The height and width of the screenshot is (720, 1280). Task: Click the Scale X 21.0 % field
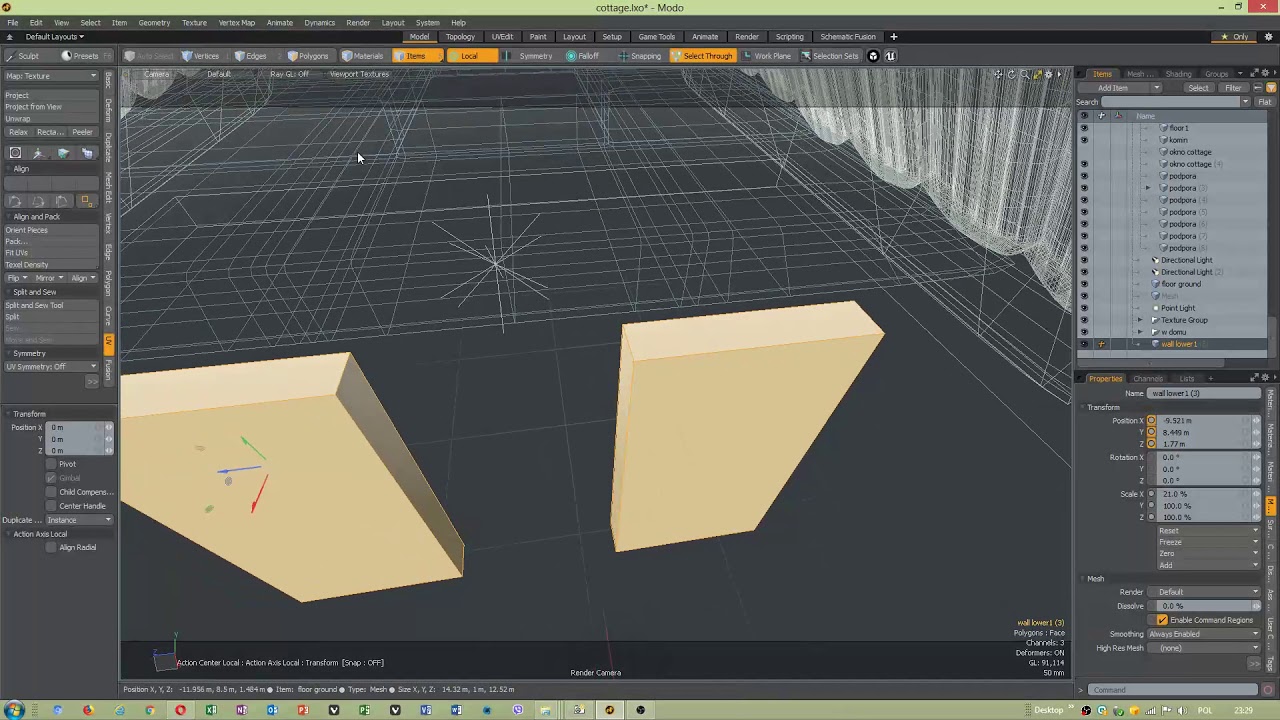(1203, 494)
